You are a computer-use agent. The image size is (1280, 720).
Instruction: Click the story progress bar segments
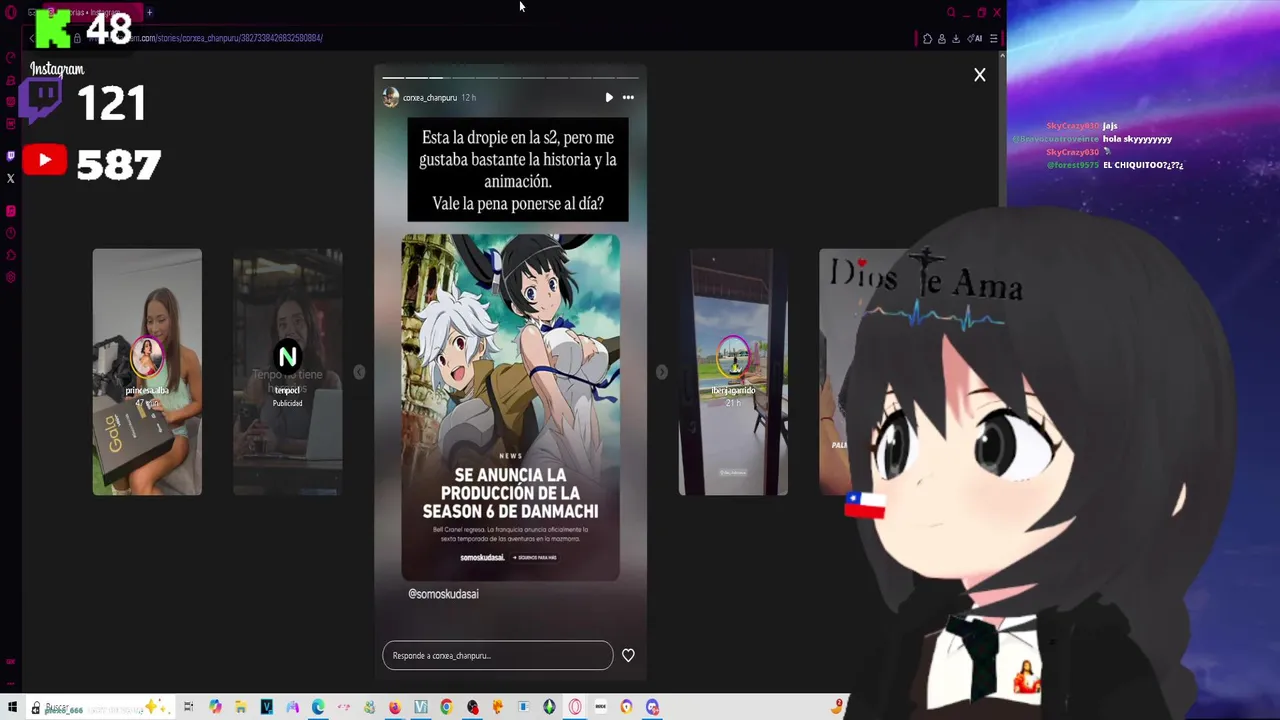[510, 77]
